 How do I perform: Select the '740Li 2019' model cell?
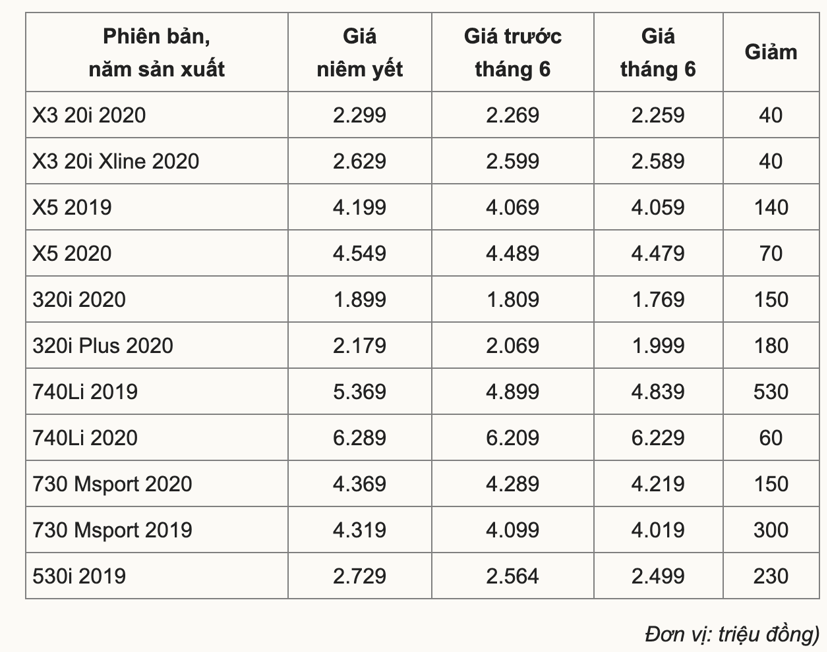(85, 391)
